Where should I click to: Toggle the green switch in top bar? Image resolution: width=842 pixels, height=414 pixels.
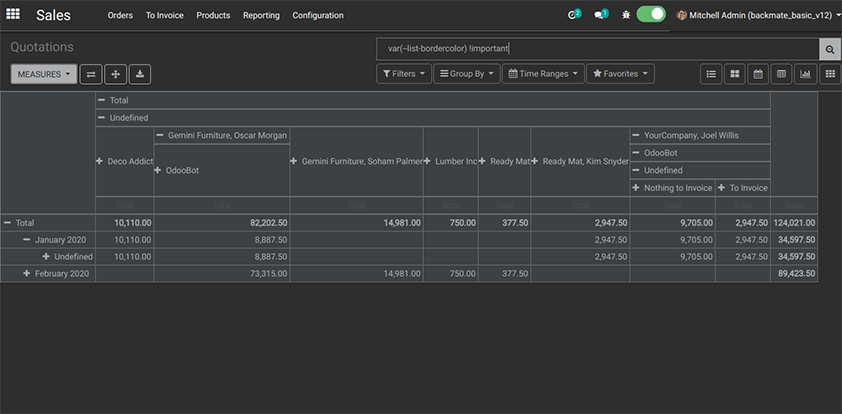(x=651, y=14)
